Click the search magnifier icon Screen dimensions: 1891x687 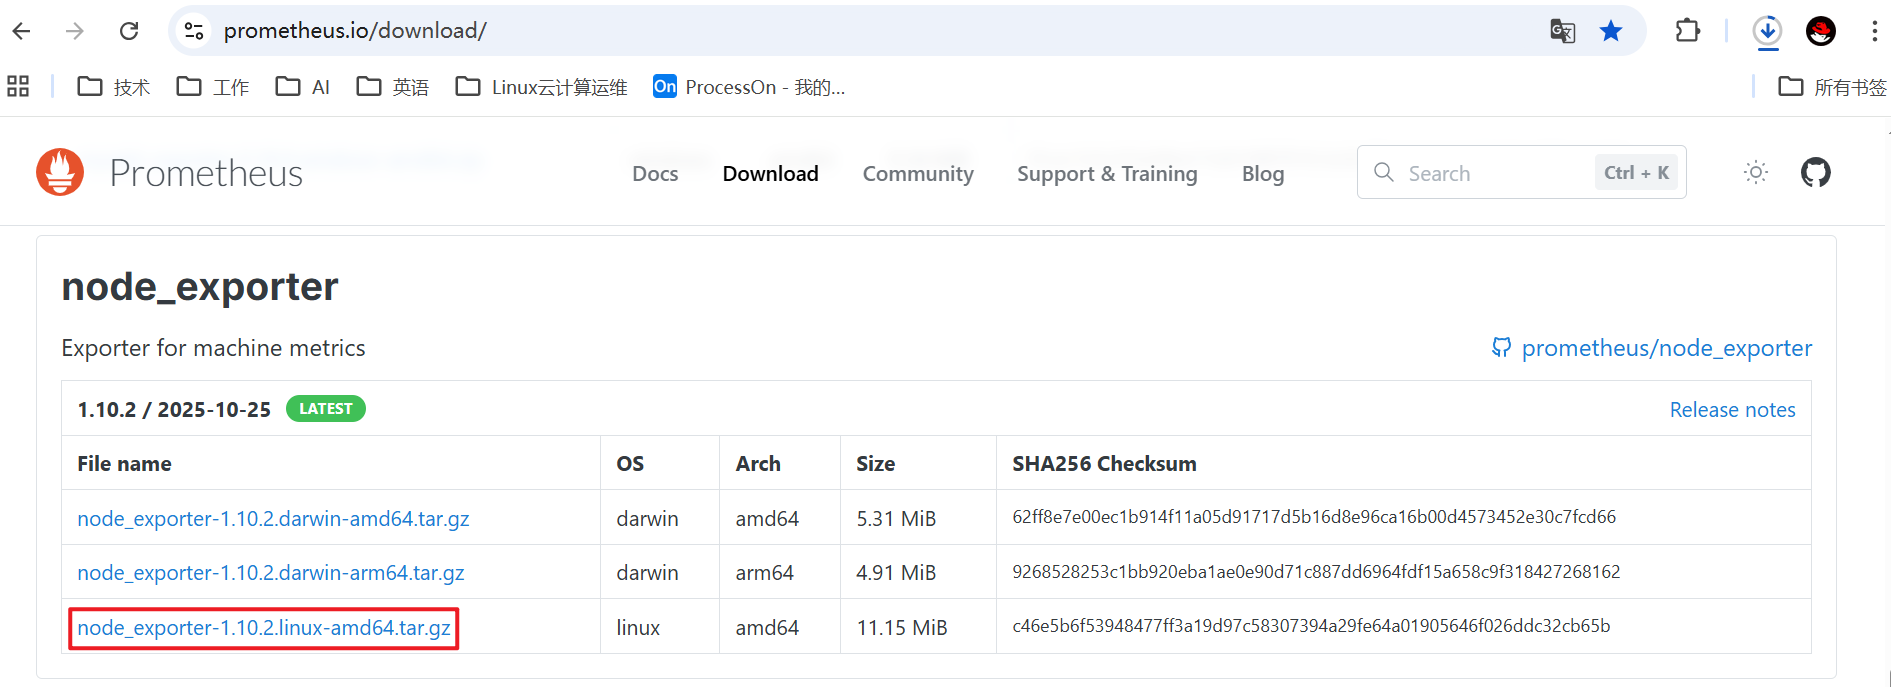(x=1384, y=172)
